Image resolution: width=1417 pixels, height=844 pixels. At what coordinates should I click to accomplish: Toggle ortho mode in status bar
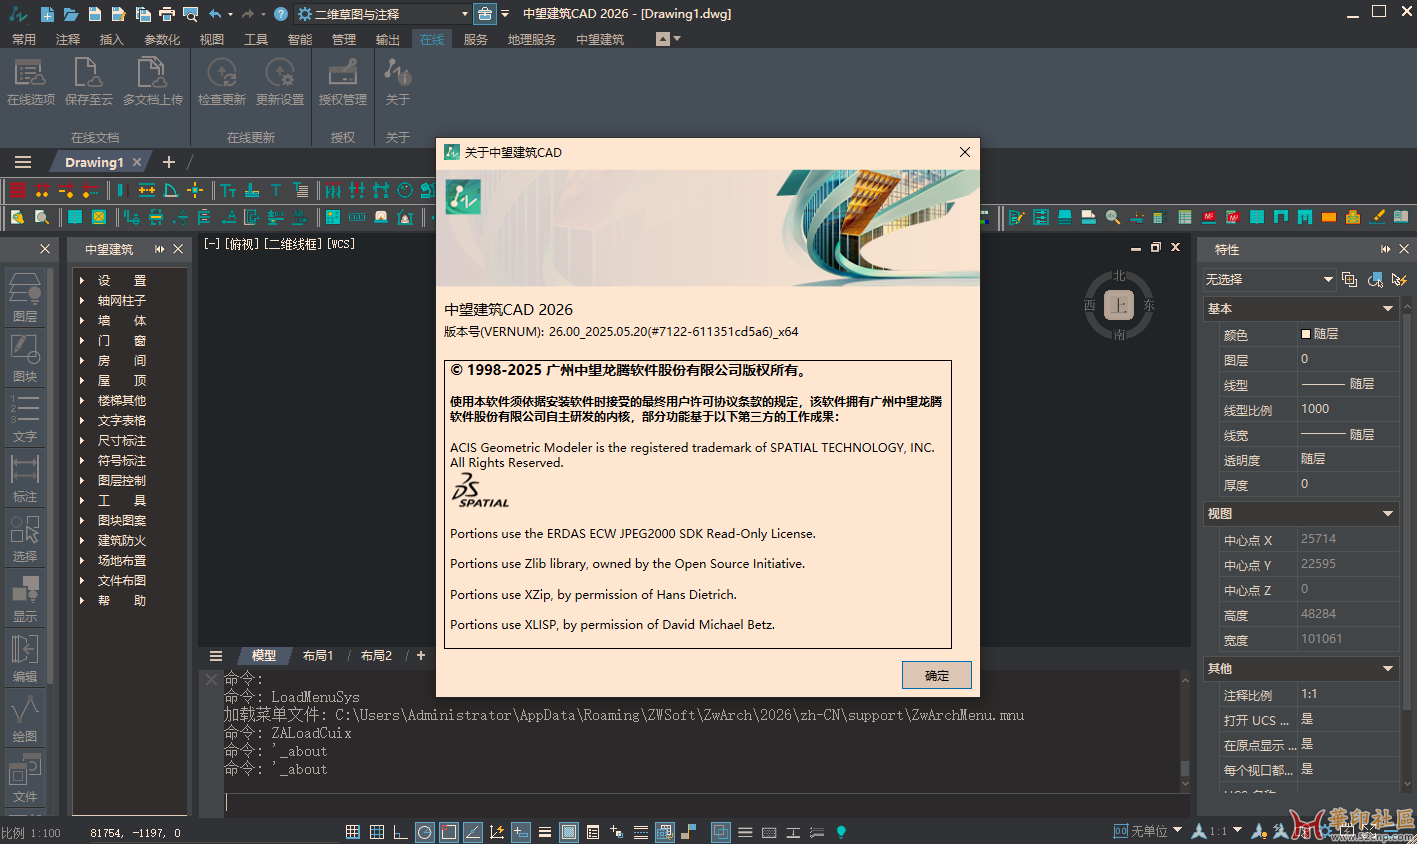pos(401,832)
